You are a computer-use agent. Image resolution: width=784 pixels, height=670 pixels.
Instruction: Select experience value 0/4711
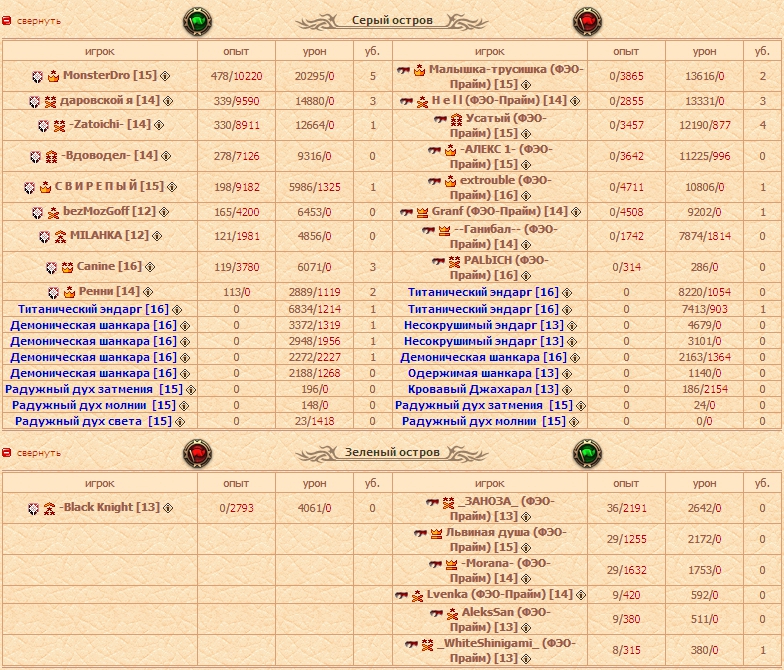[626, 187]
